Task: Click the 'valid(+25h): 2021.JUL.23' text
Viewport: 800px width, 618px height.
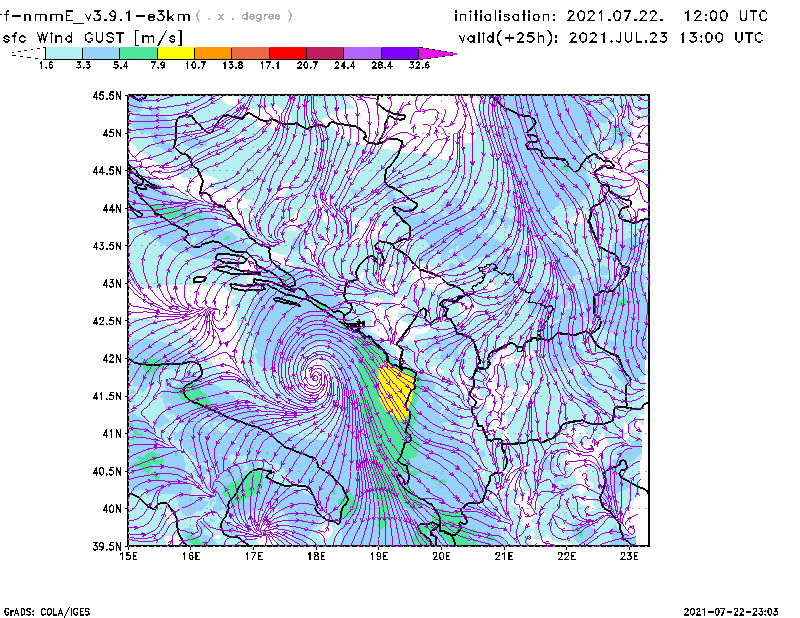Action: coord(563,38)
